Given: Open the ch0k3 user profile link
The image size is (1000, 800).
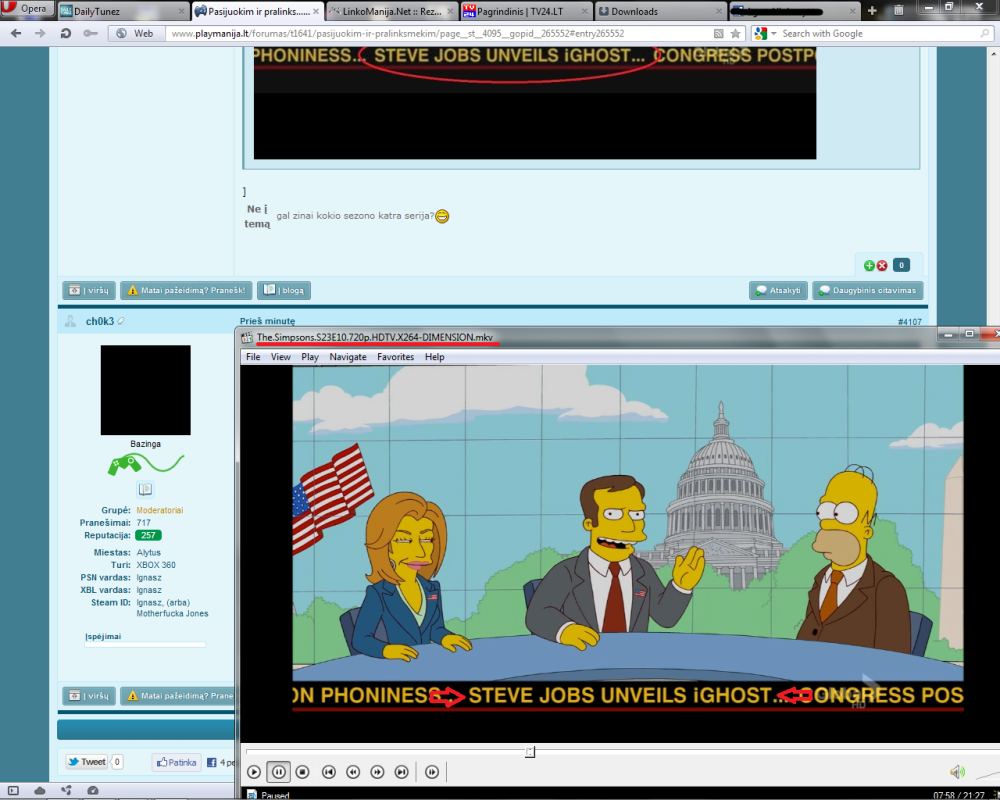Looking at the screenshot, I should pos(99,321).
